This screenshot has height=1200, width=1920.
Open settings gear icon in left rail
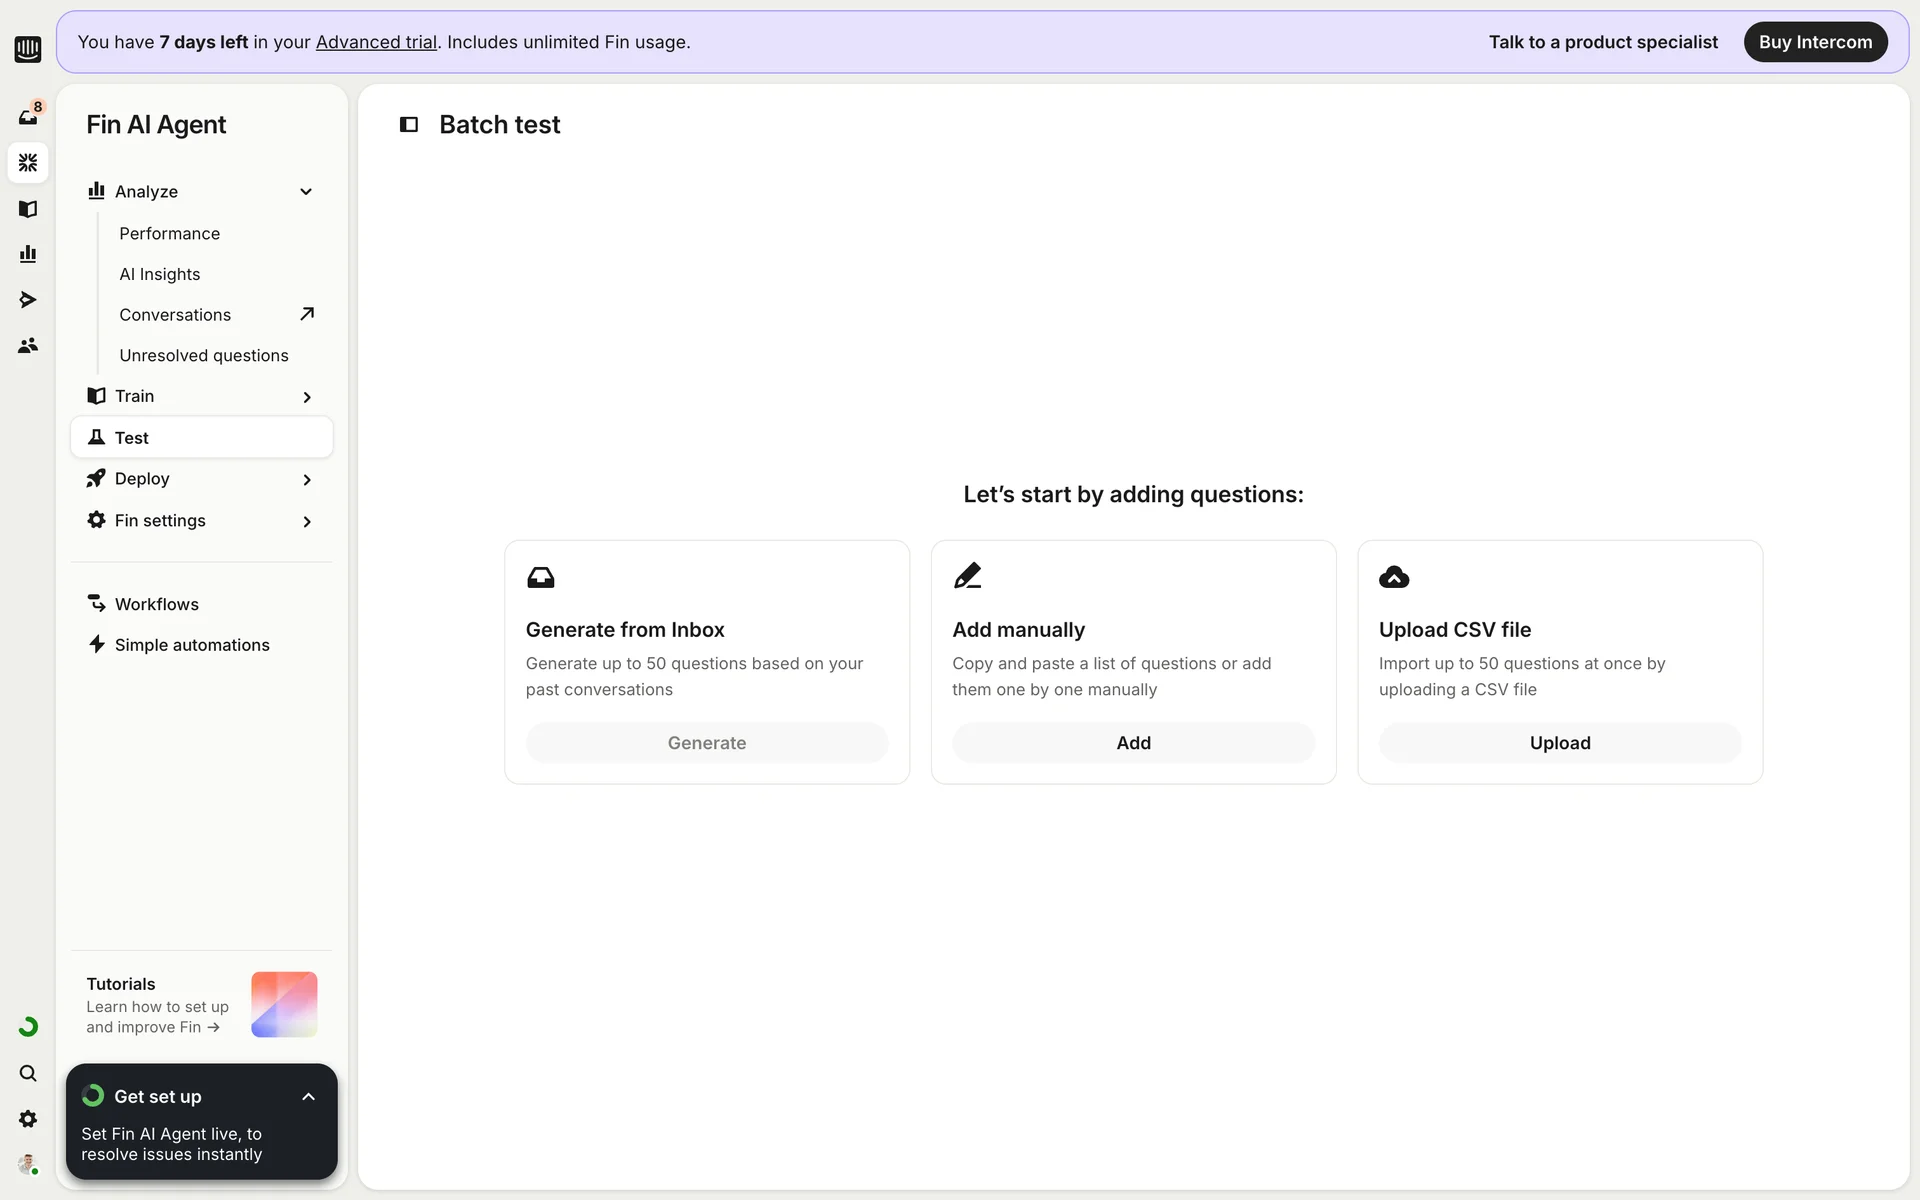click(x=28, y=1119)
